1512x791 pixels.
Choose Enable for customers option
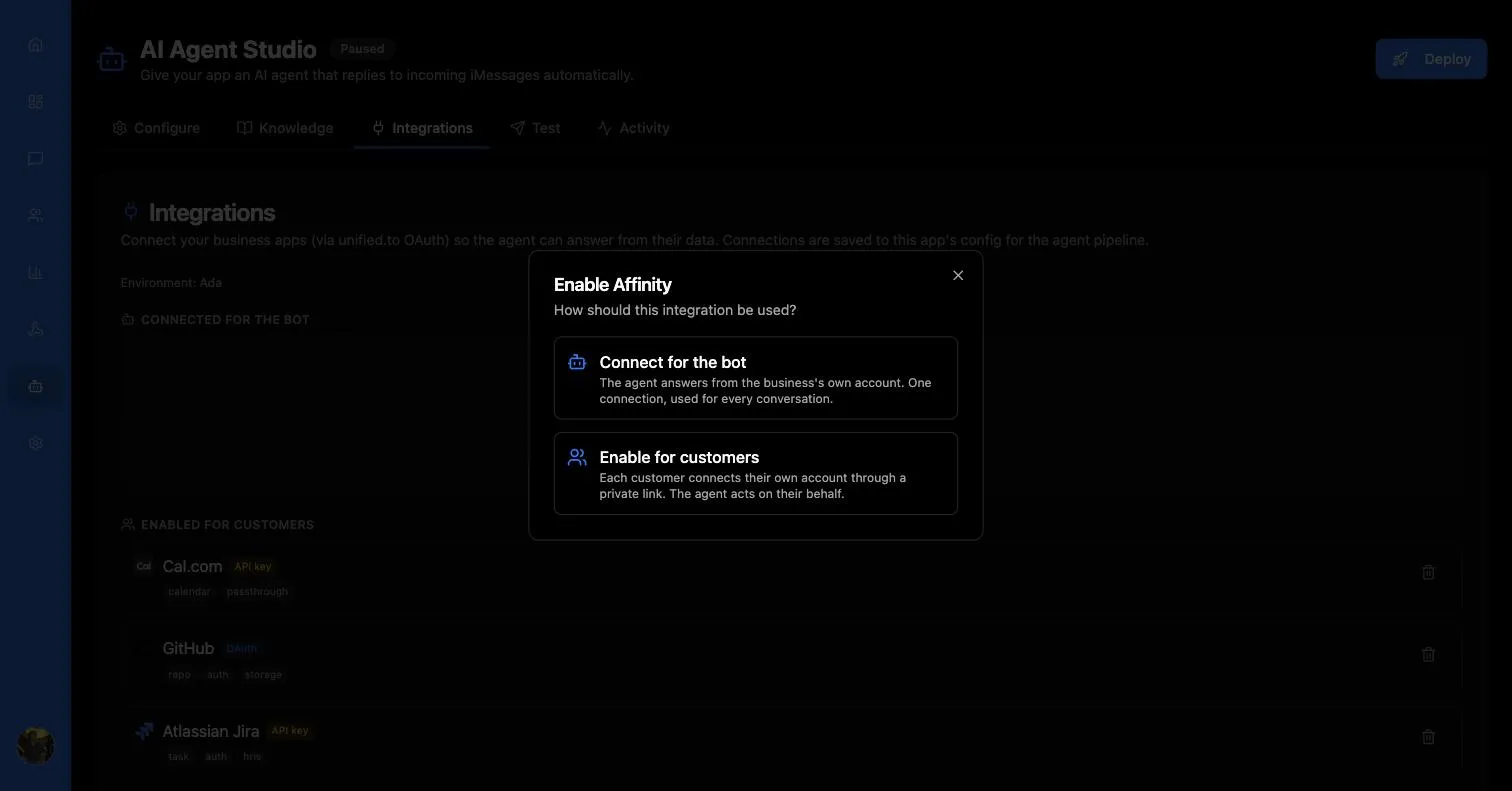(x=756, y=474)
